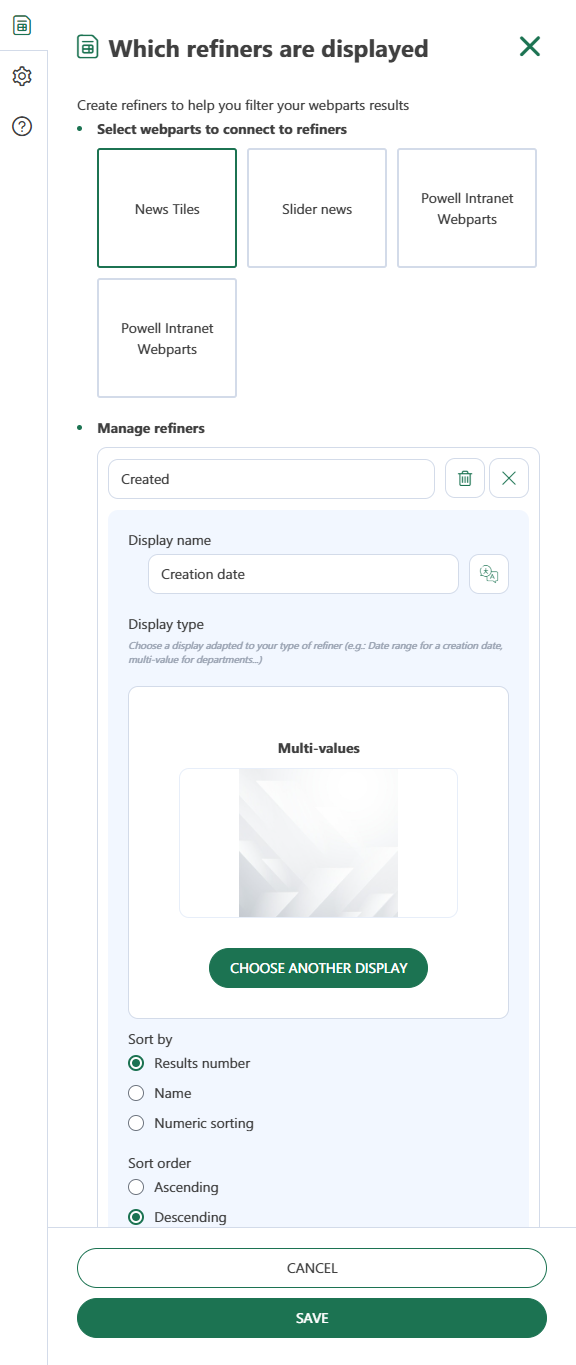Click Choose Another Display button
The height and width of the screenshot is (1365, 576).
pyautogui.click(x=318, y=968)
